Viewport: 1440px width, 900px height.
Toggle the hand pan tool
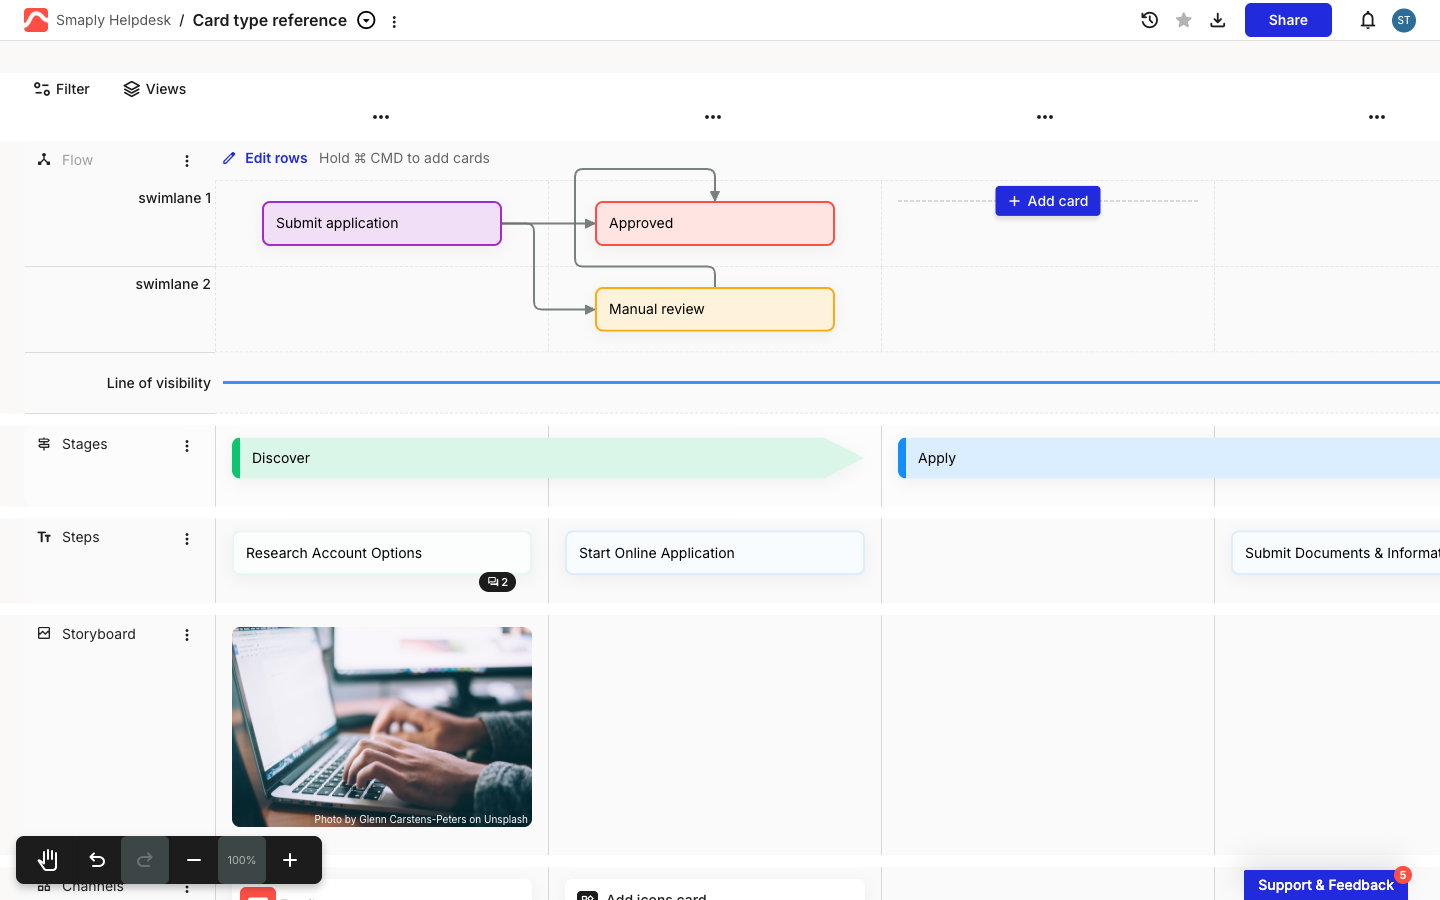[48, 860]
